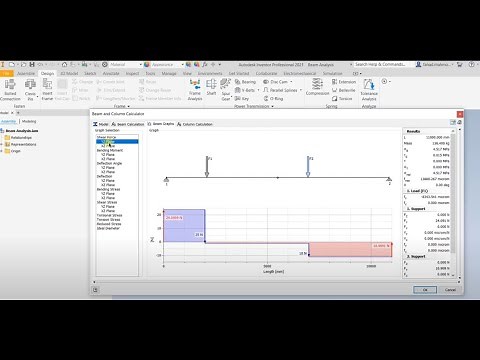Screen dimensions: 480x360
Task: Select Shear Force XZ Plane graph
Action: [108, 146]
